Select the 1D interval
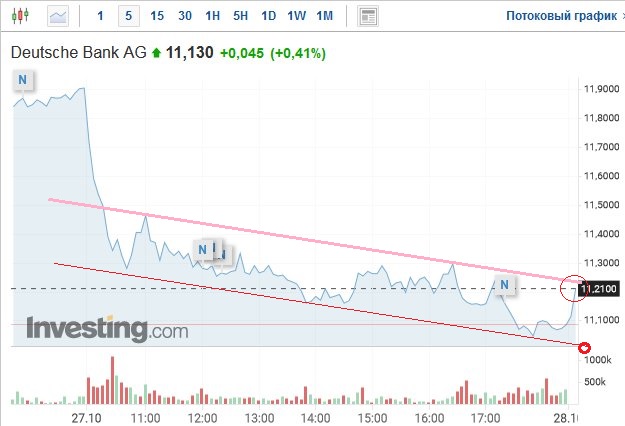Screen dimensions: 625x426 [268, 16]
